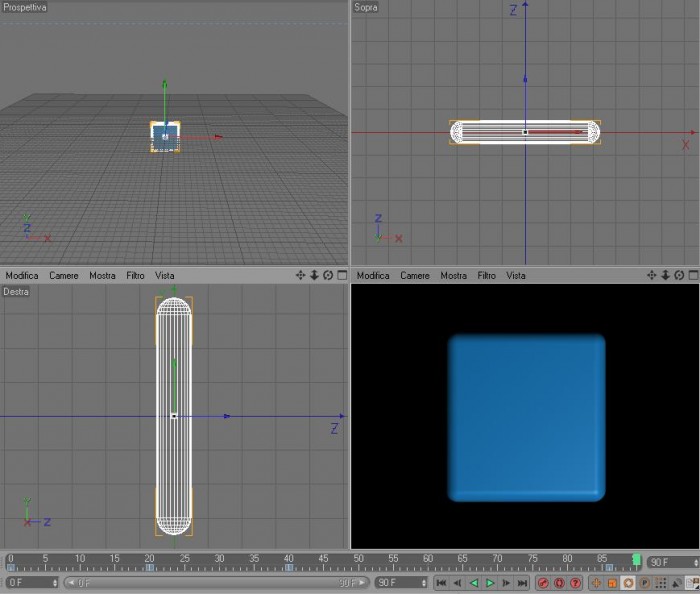Click the move-camera icon in the render viewport
This screenshot has width=700, height=594.
pos(652,275)
